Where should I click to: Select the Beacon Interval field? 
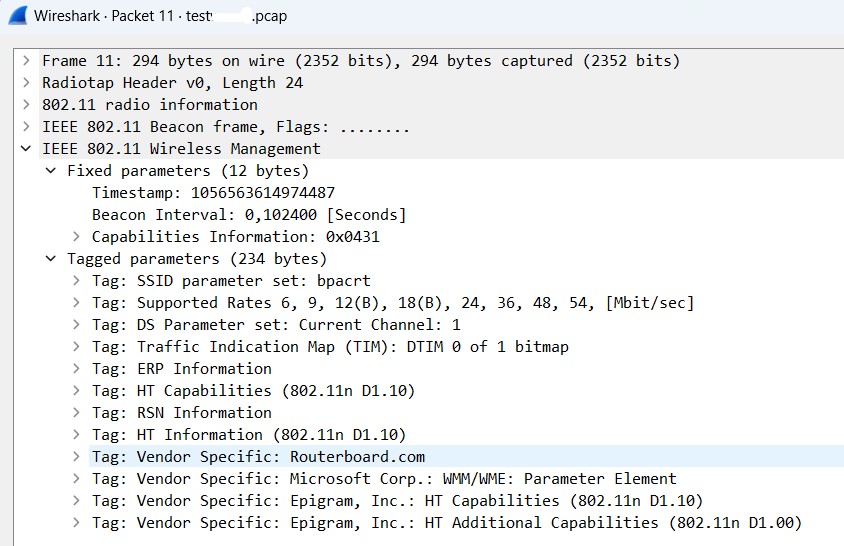[249, 215]
